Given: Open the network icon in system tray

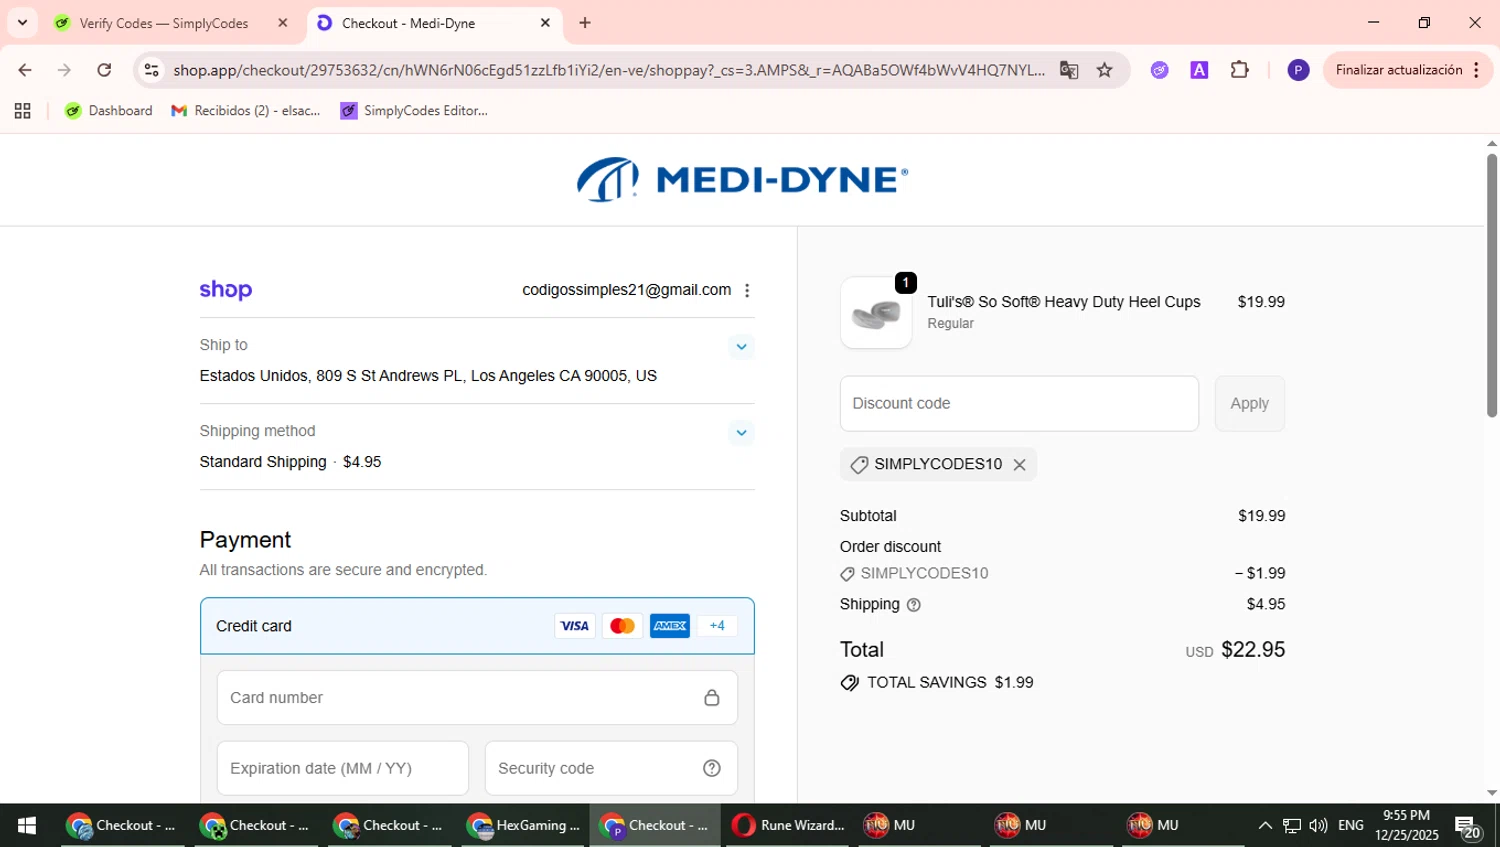Looking at the screenshot, I should pyautogui.click(x=1292, y=826).
